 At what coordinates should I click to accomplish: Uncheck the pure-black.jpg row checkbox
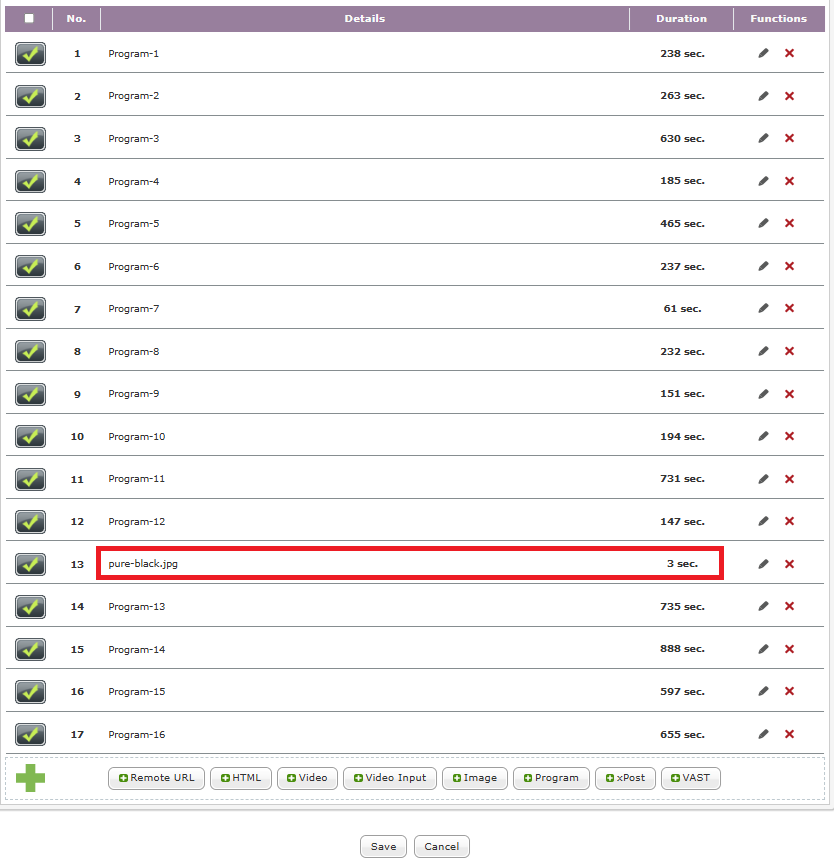[30, 564]
